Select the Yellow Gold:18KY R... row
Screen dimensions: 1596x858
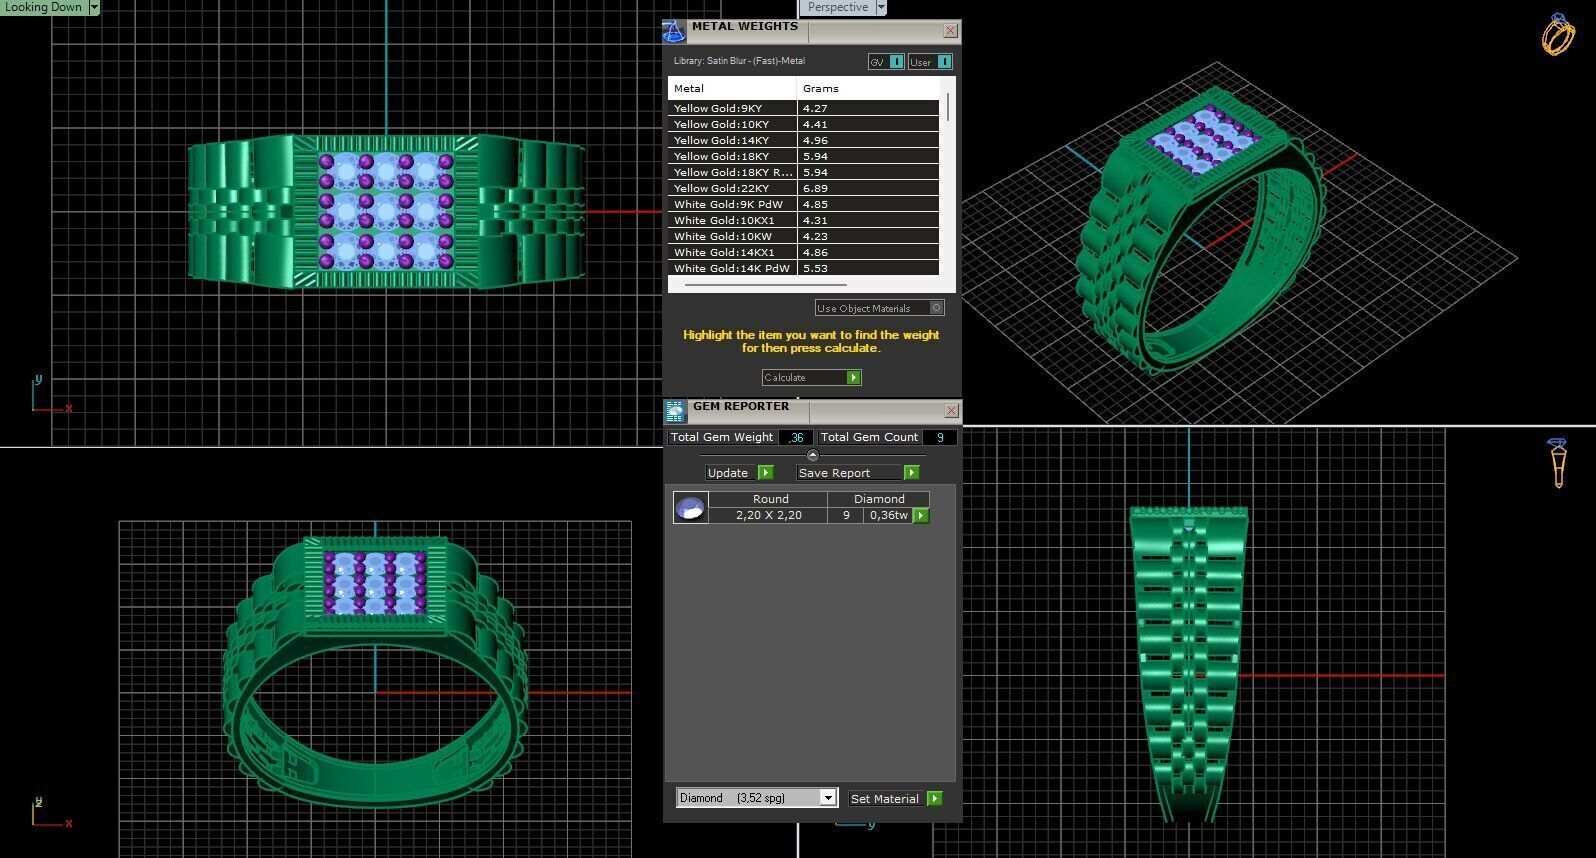tap(804, 172)
